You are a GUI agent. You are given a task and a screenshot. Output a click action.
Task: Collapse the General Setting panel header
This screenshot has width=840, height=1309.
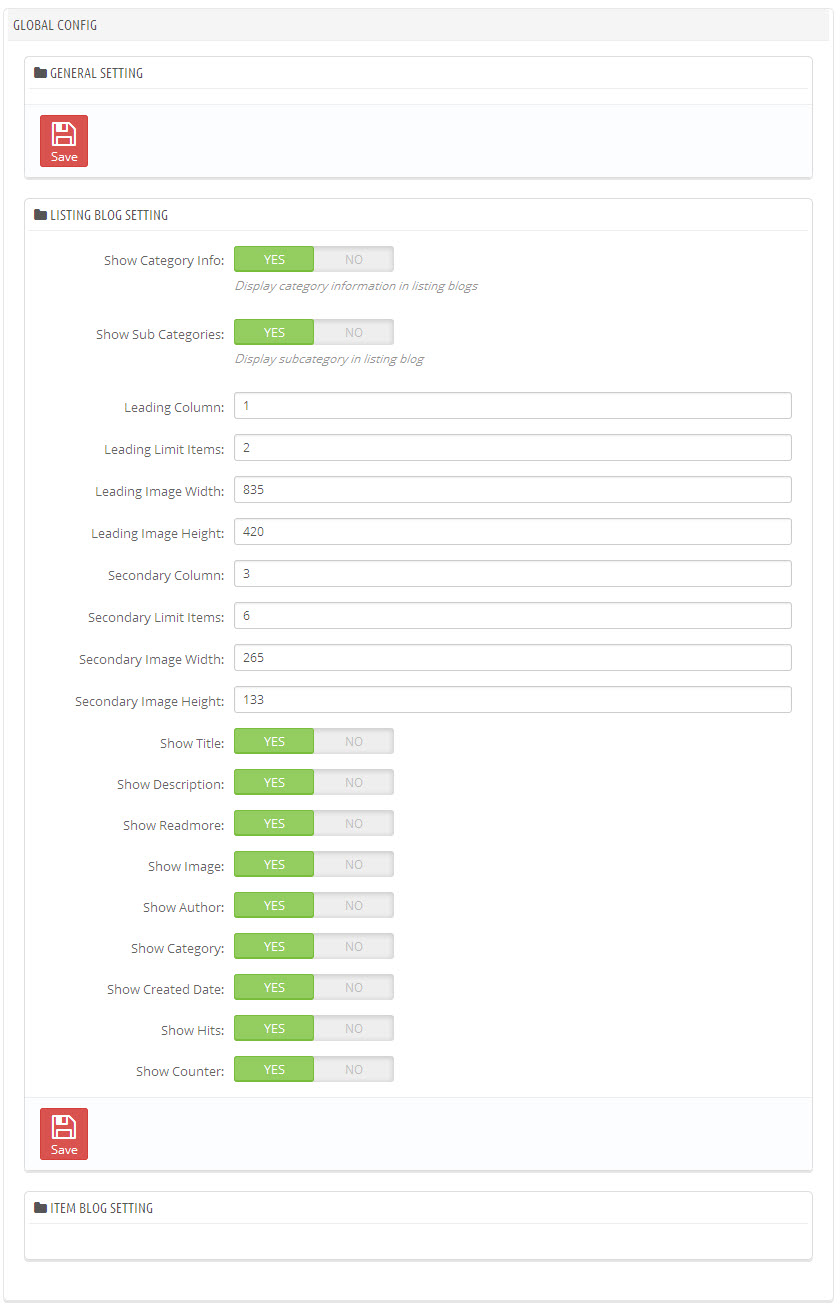(418, 73)
